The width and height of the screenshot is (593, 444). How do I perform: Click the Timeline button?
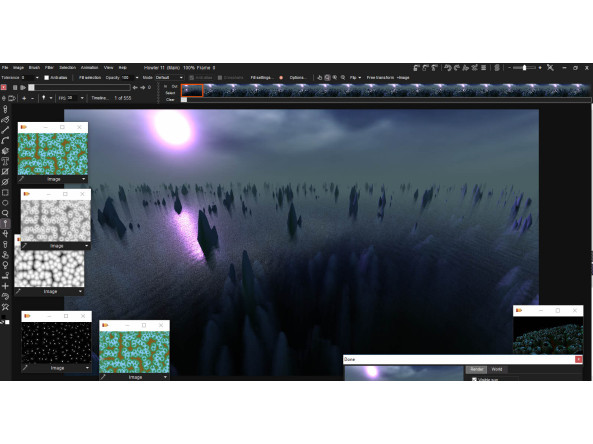(x=100, y=98)
